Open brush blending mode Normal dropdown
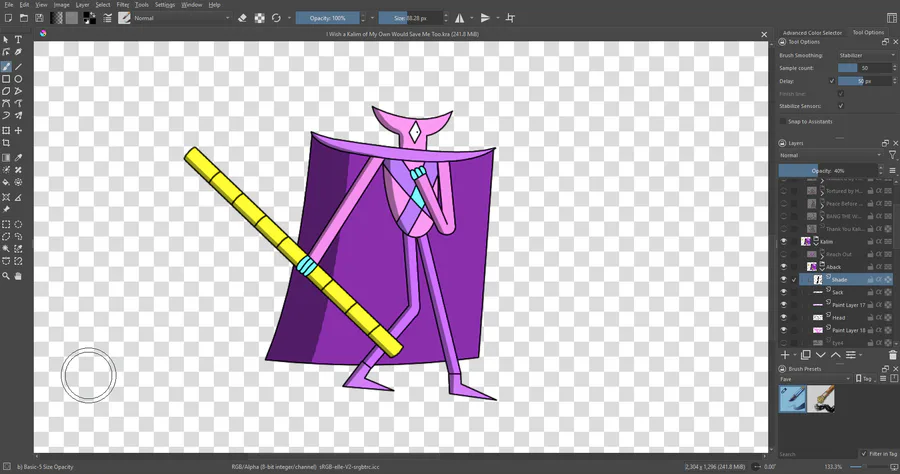The image size is (900, 474). (181, 18)
